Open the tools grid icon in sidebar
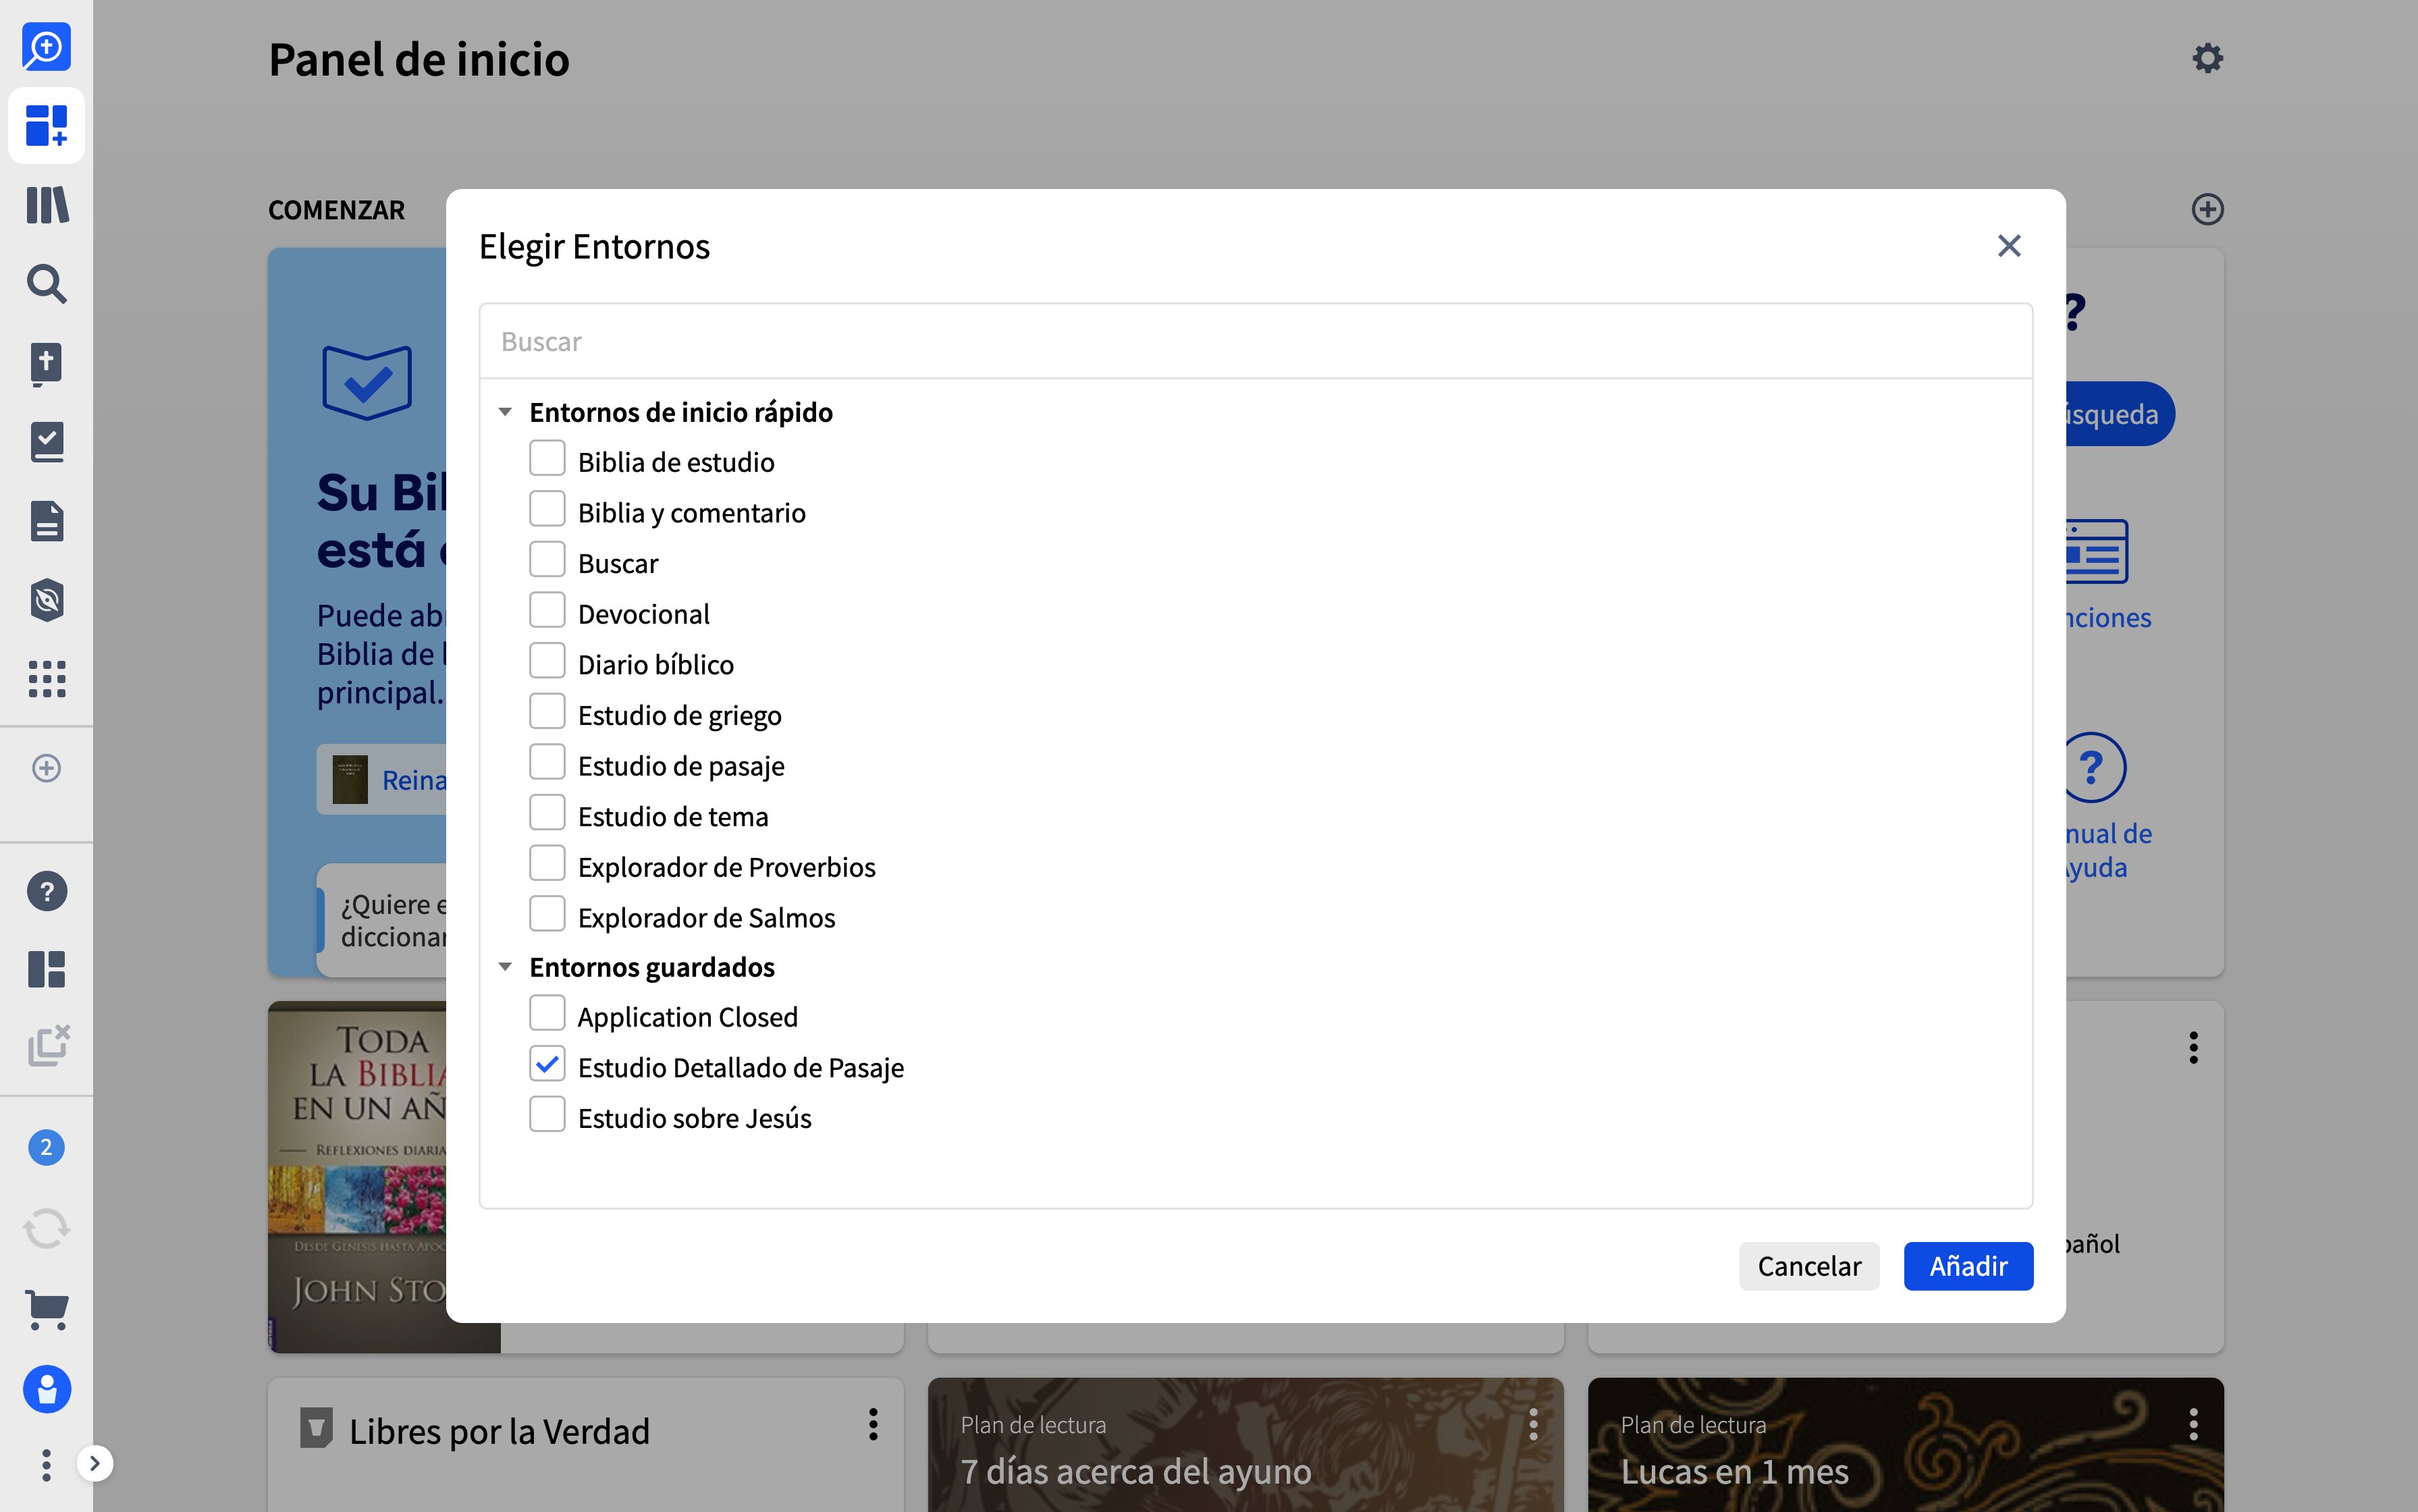This screenshot has height=1512, width=2418. (46, 679)
